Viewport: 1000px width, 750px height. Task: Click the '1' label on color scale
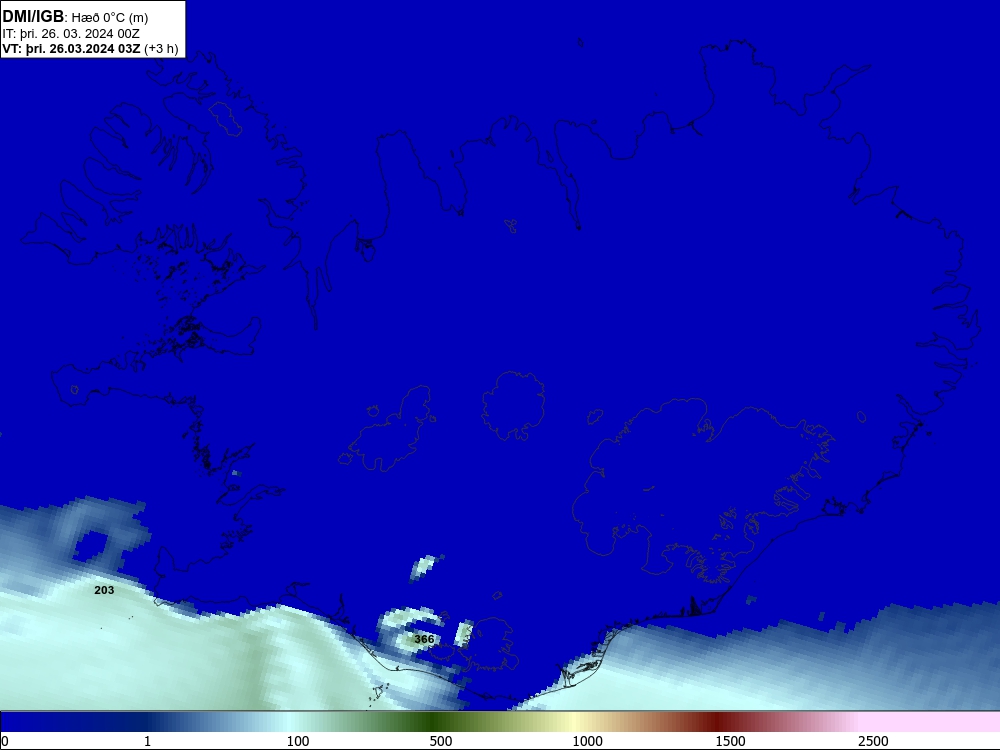147,741
